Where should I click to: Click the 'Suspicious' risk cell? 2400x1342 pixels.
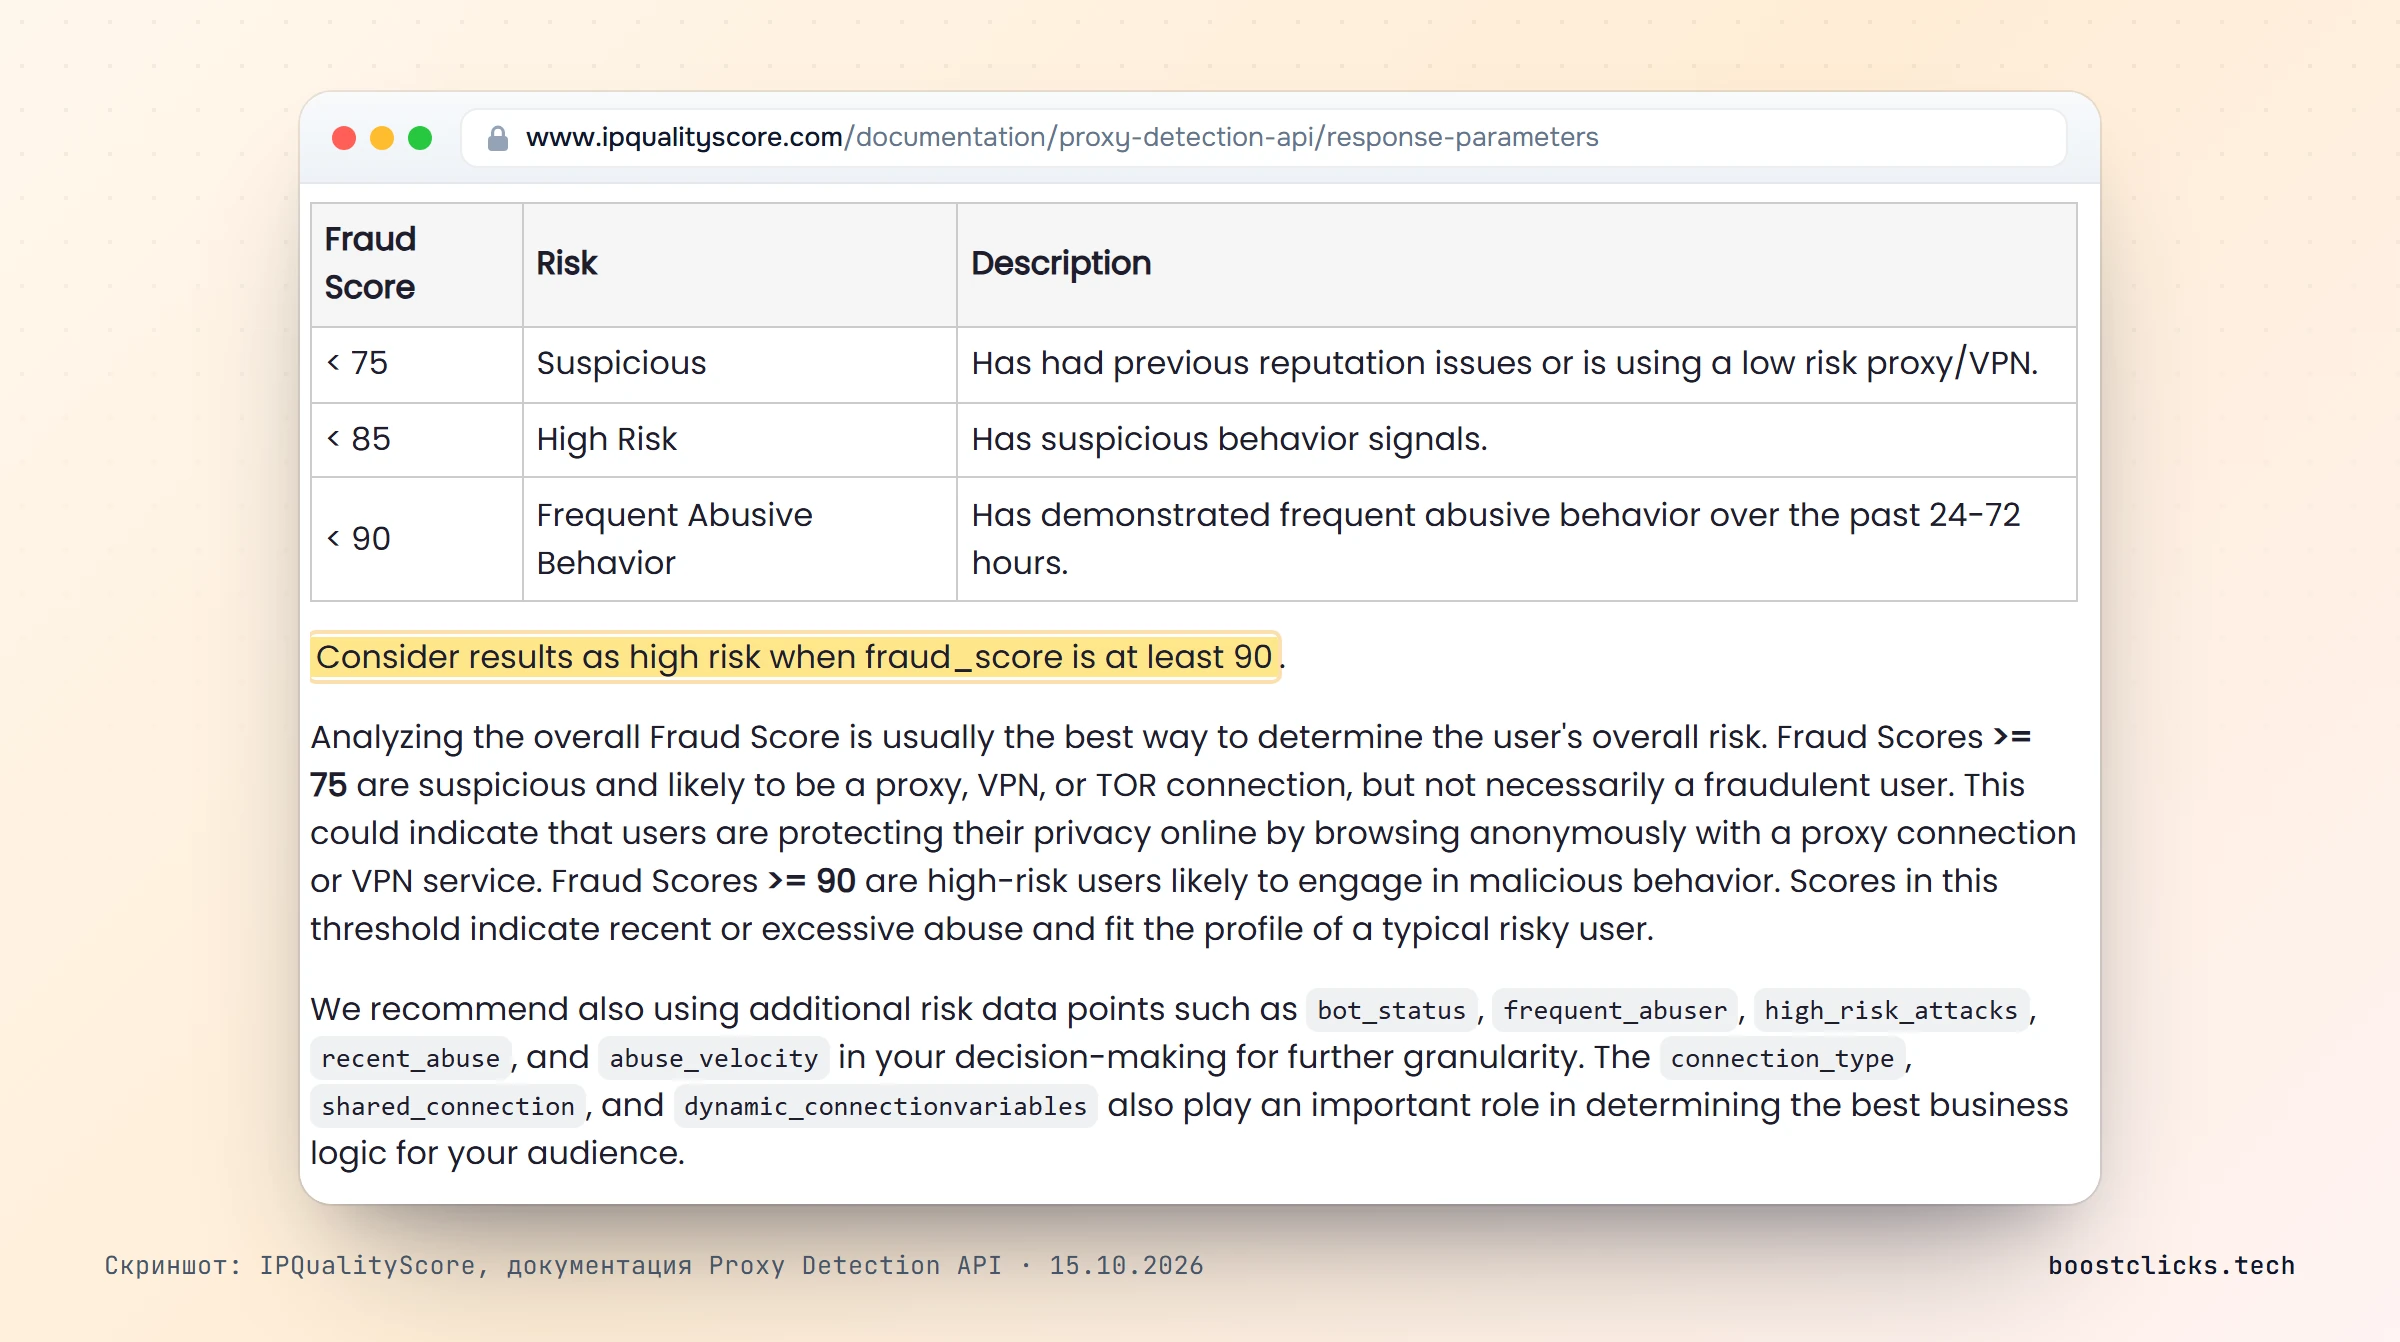pos(739,364)
